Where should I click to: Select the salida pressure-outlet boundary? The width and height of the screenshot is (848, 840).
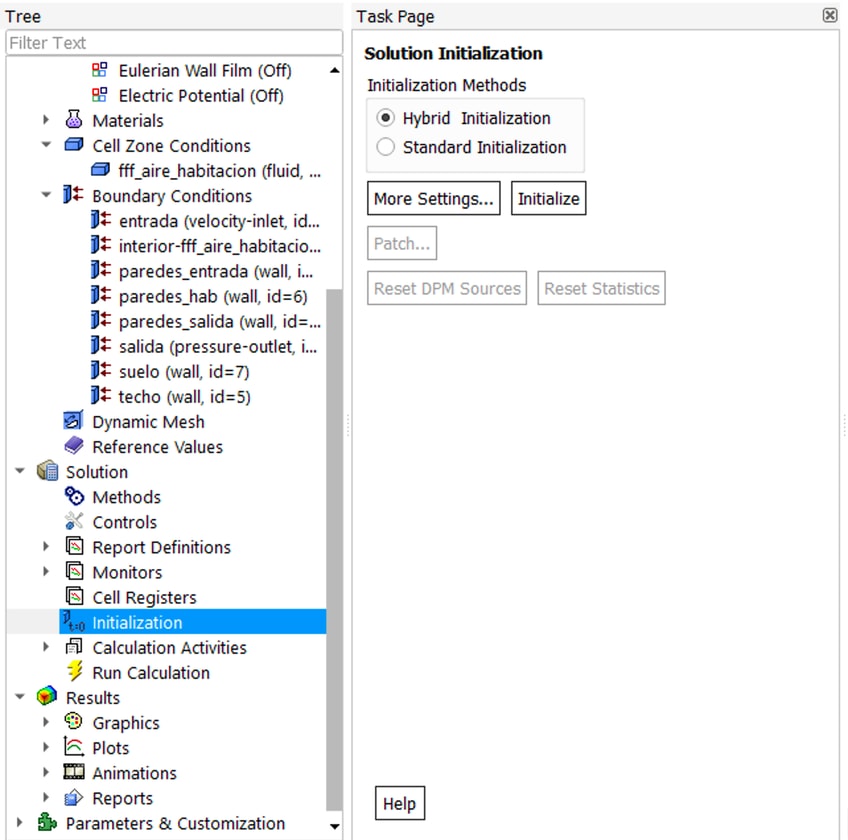click(217, 347)
